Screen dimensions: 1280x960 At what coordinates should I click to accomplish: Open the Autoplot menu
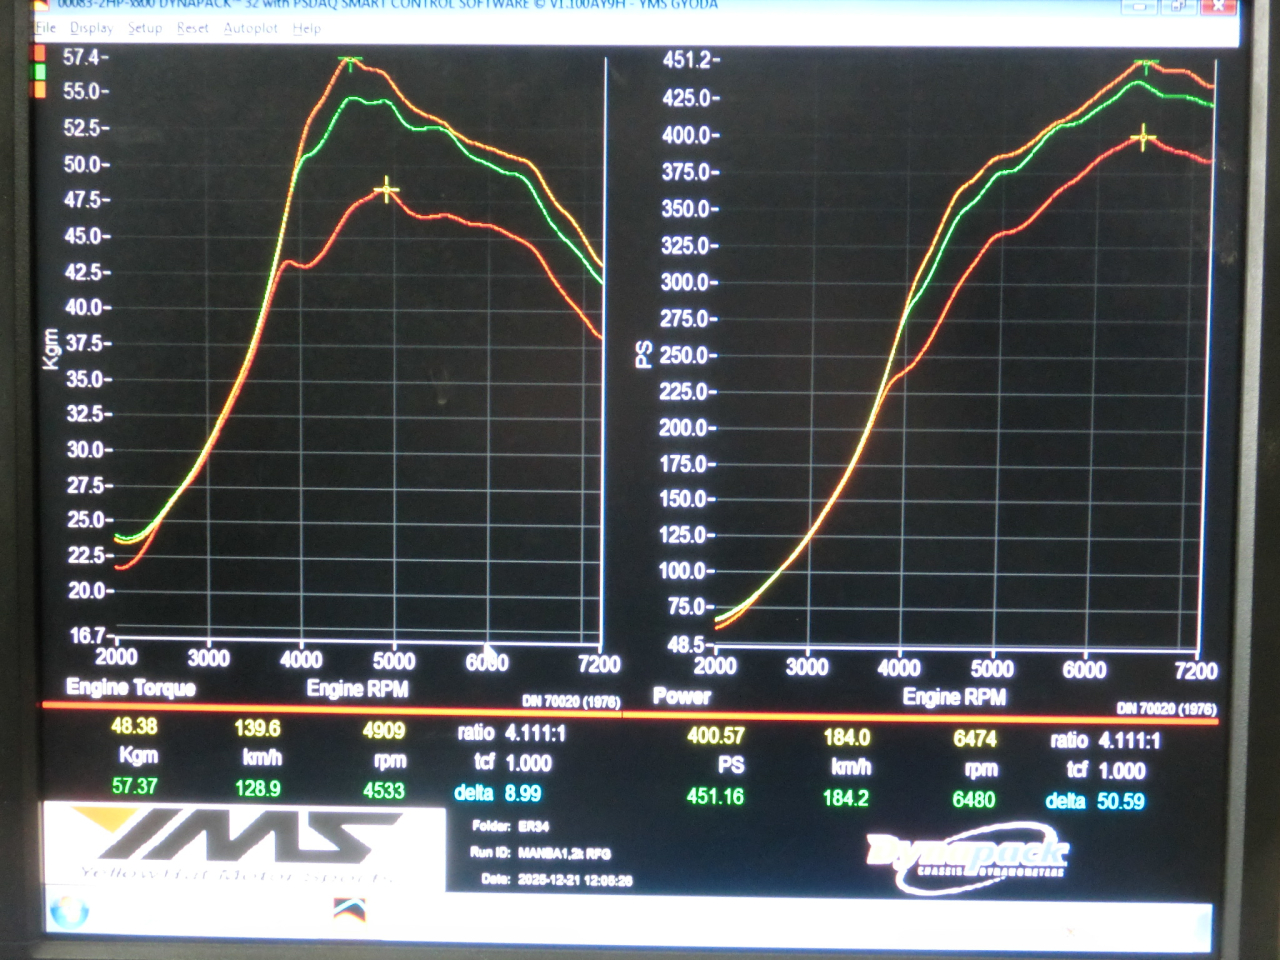click(250, 28)
